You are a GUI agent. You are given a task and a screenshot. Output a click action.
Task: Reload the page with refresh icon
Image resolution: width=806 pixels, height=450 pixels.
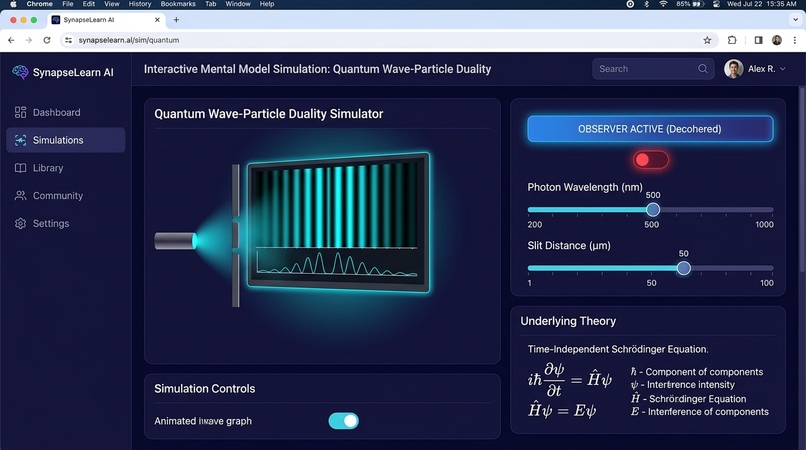tap(47, 40)
